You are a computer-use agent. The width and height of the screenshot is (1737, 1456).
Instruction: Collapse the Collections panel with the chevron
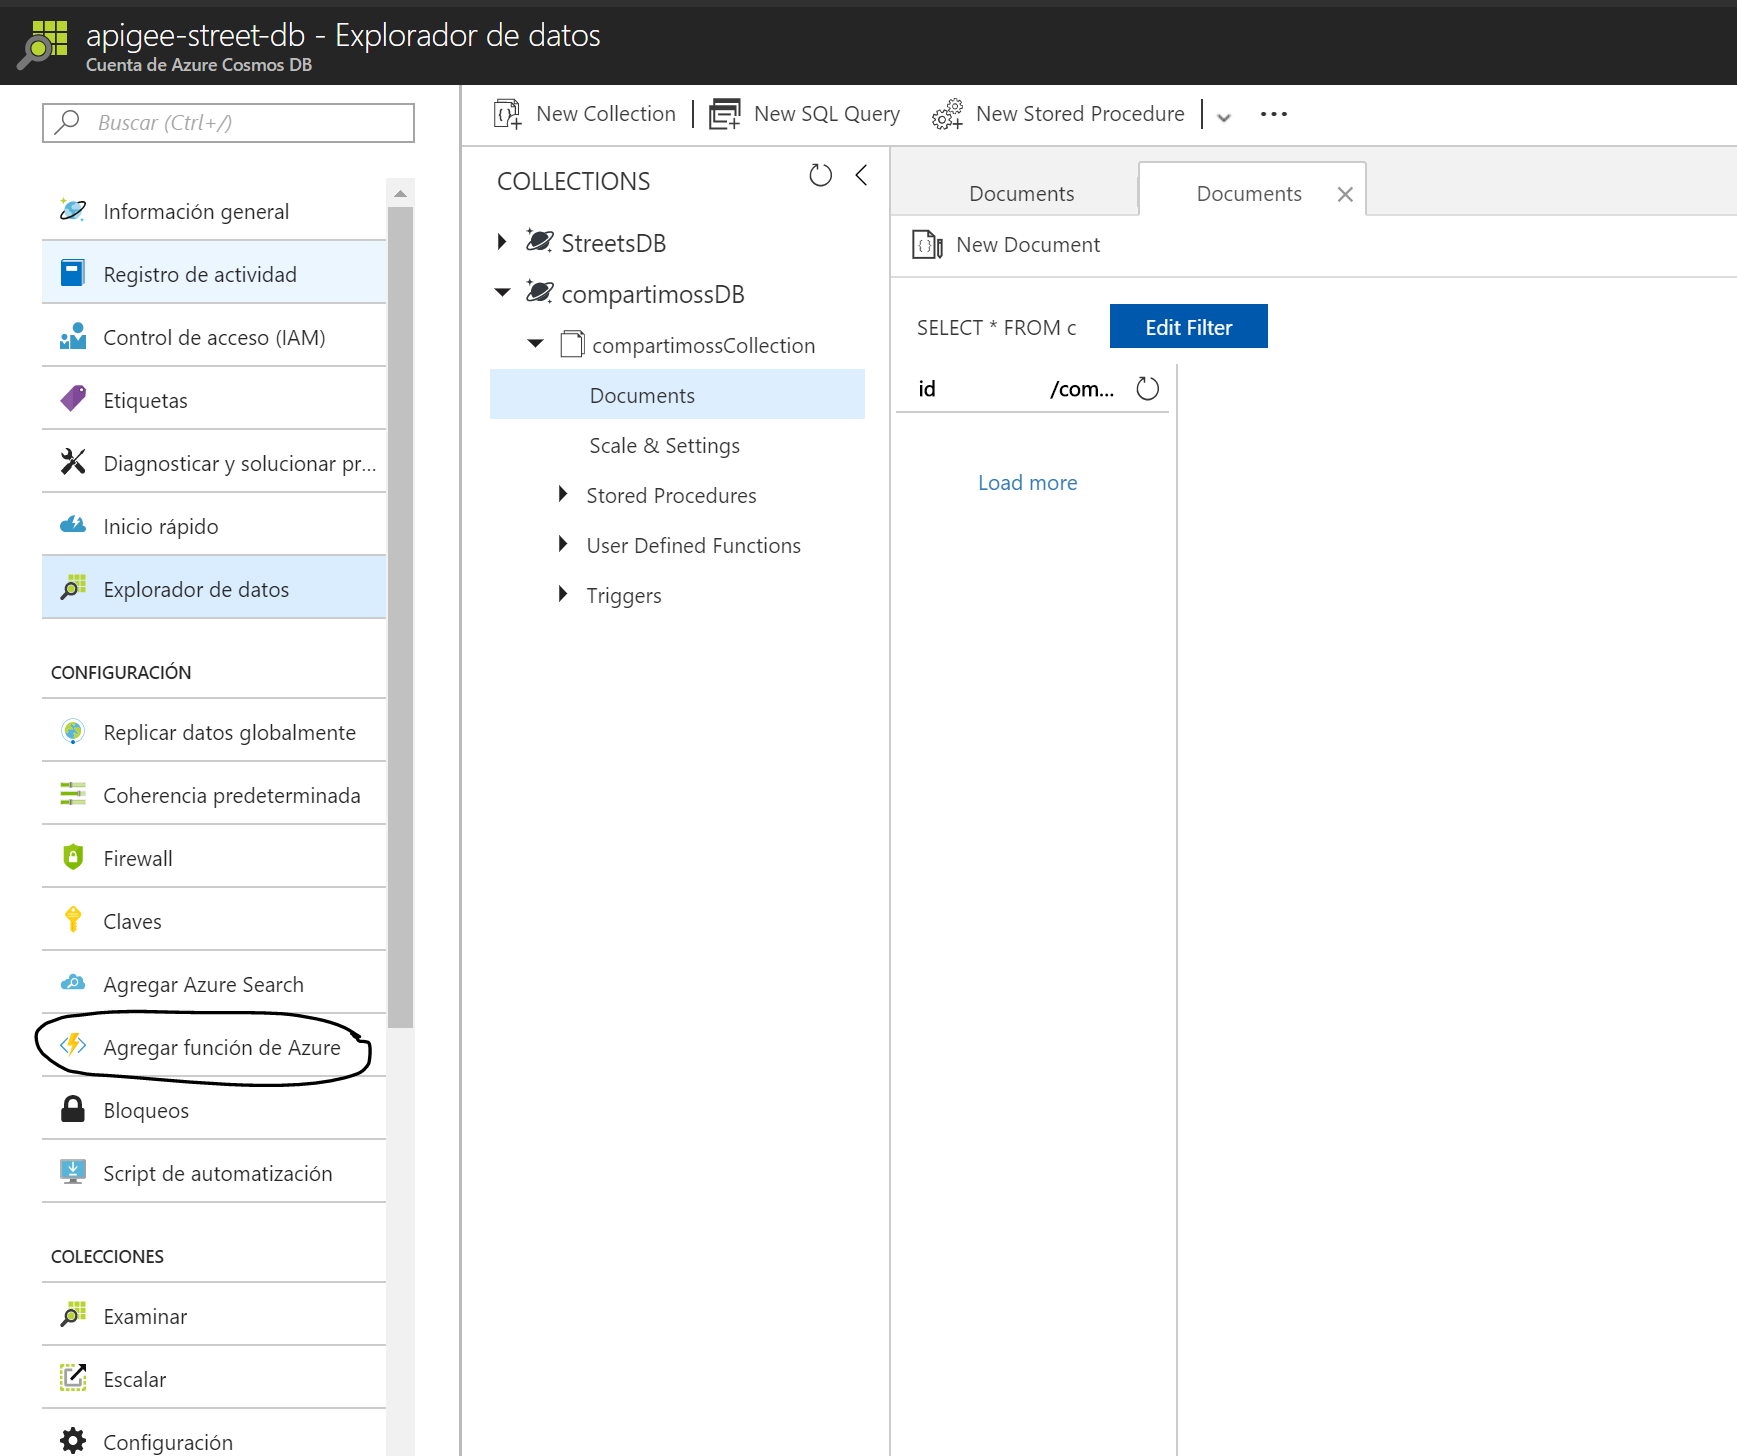(861, 176)
